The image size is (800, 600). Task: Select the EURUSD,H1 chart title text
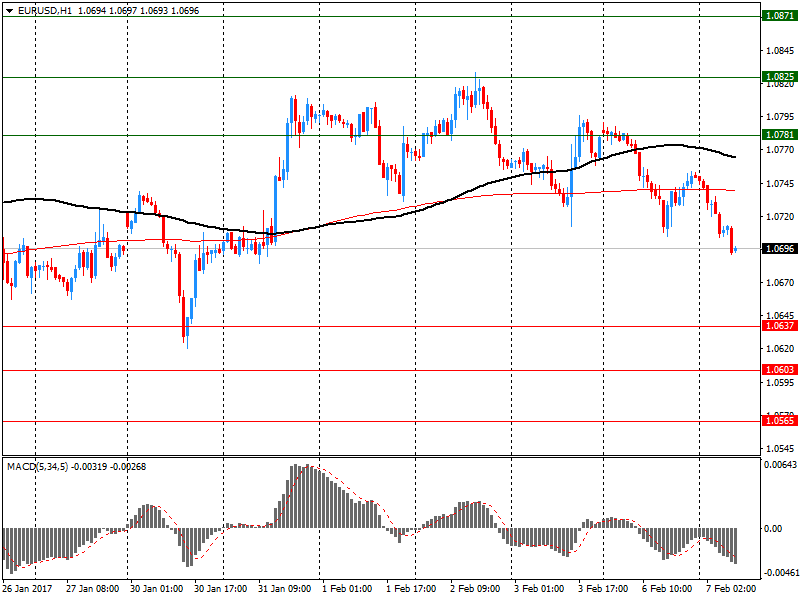(x=45, y=11)
